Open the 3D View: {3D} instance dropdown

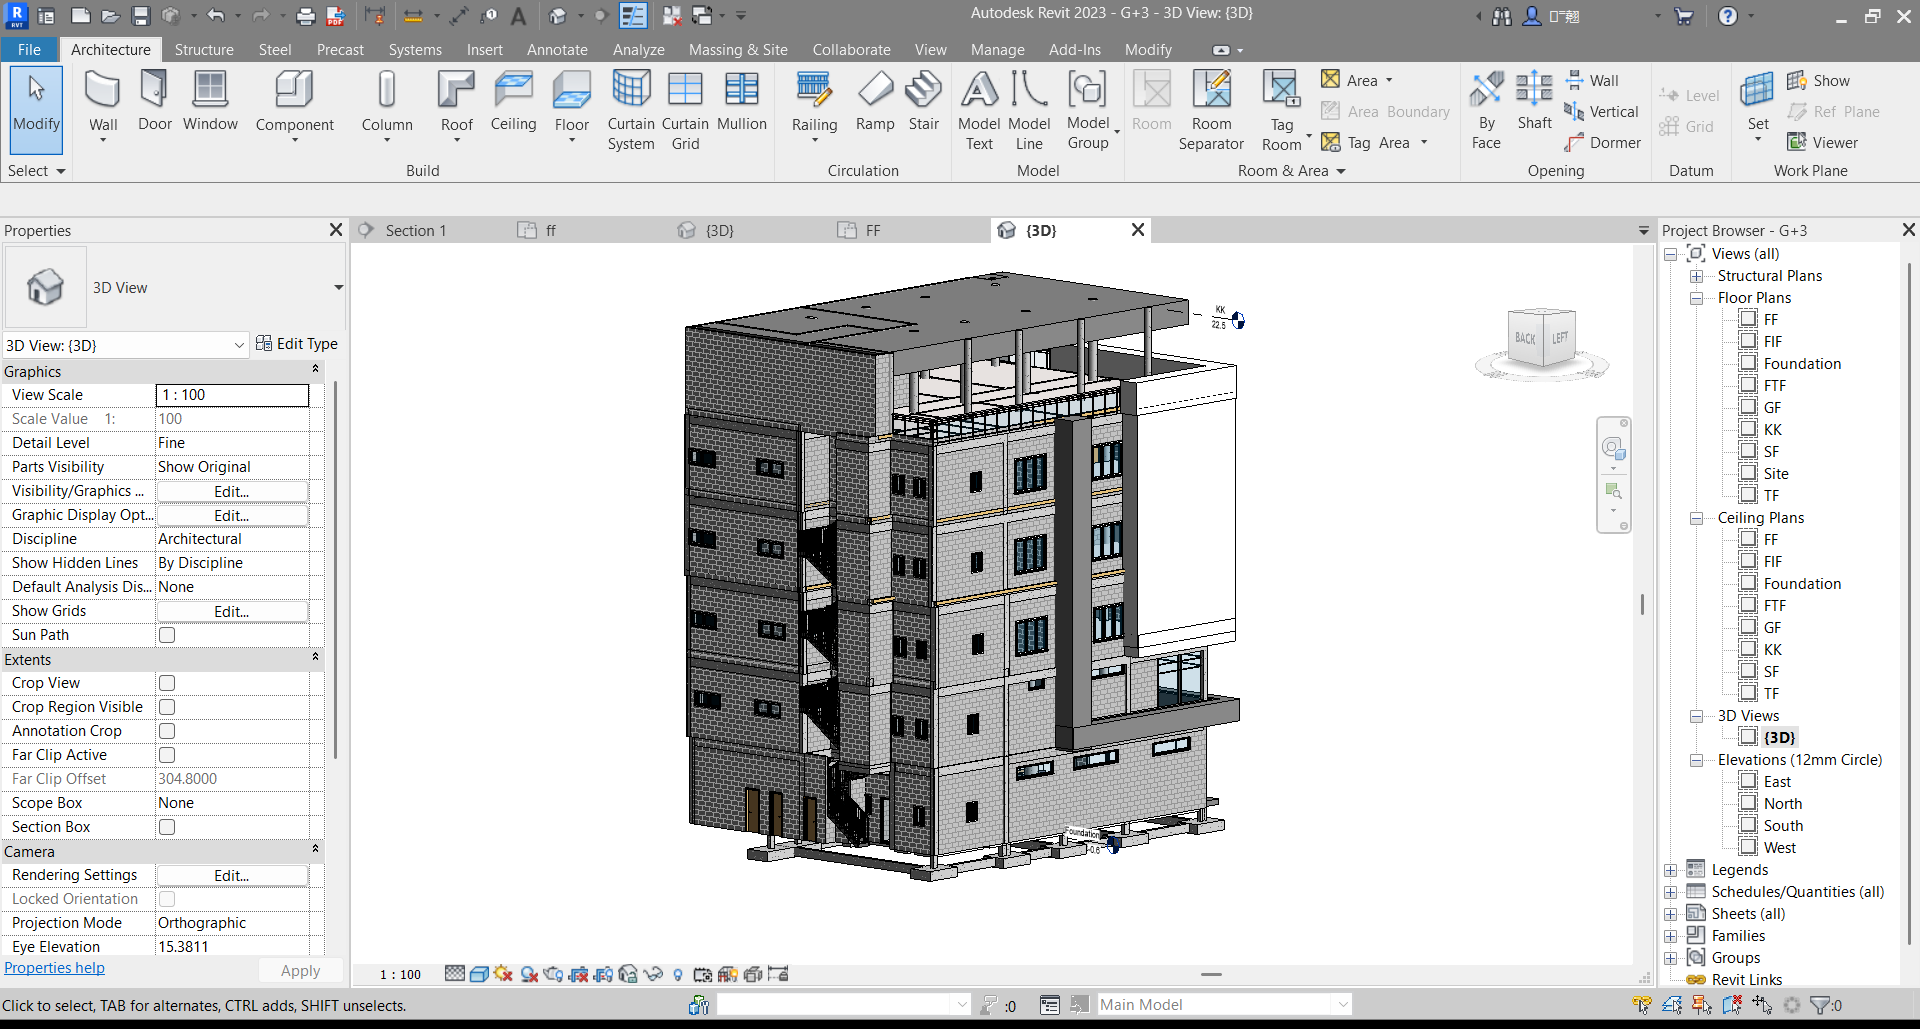click(x=239, y=345)
